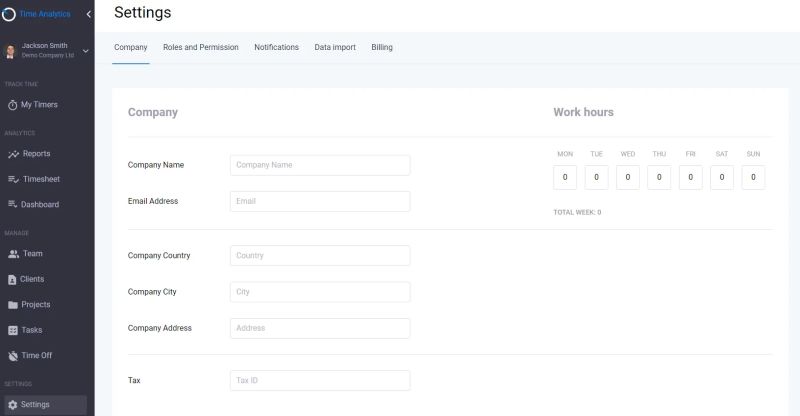Select the FRI work hours box
800x416 pixels.
690,177
